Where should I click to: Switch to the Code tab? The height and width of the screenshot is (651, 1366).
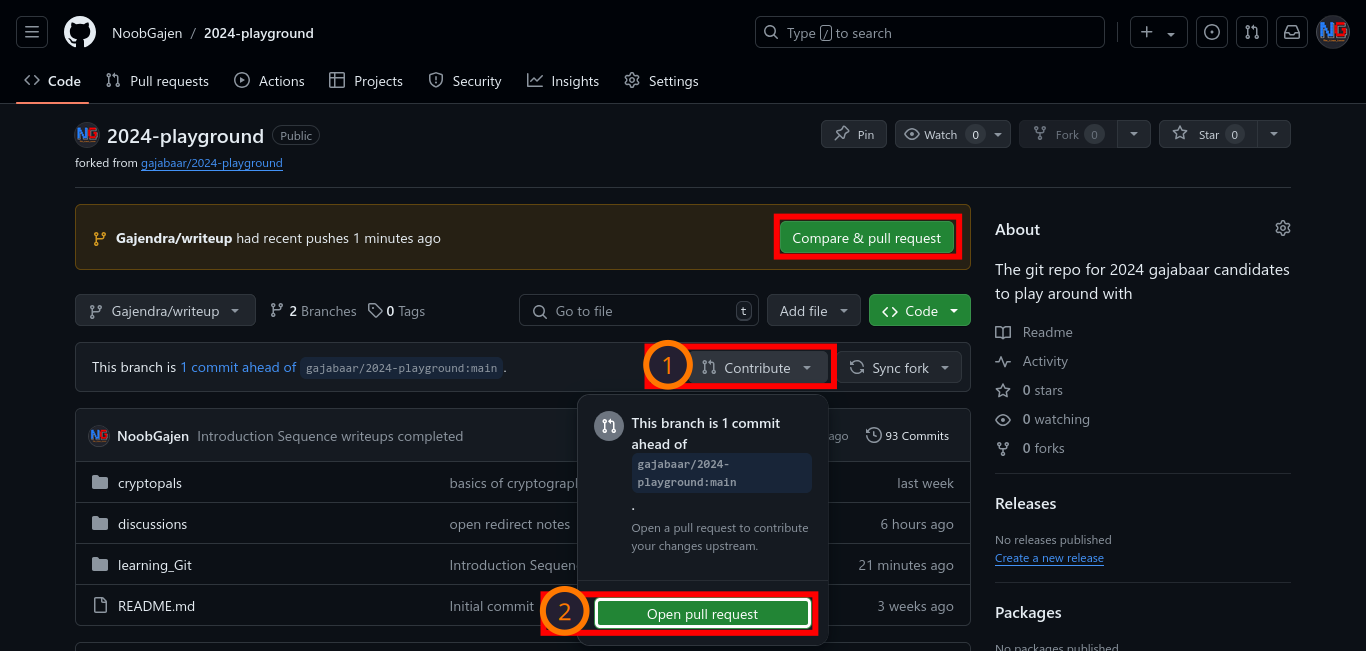point(52,81)
